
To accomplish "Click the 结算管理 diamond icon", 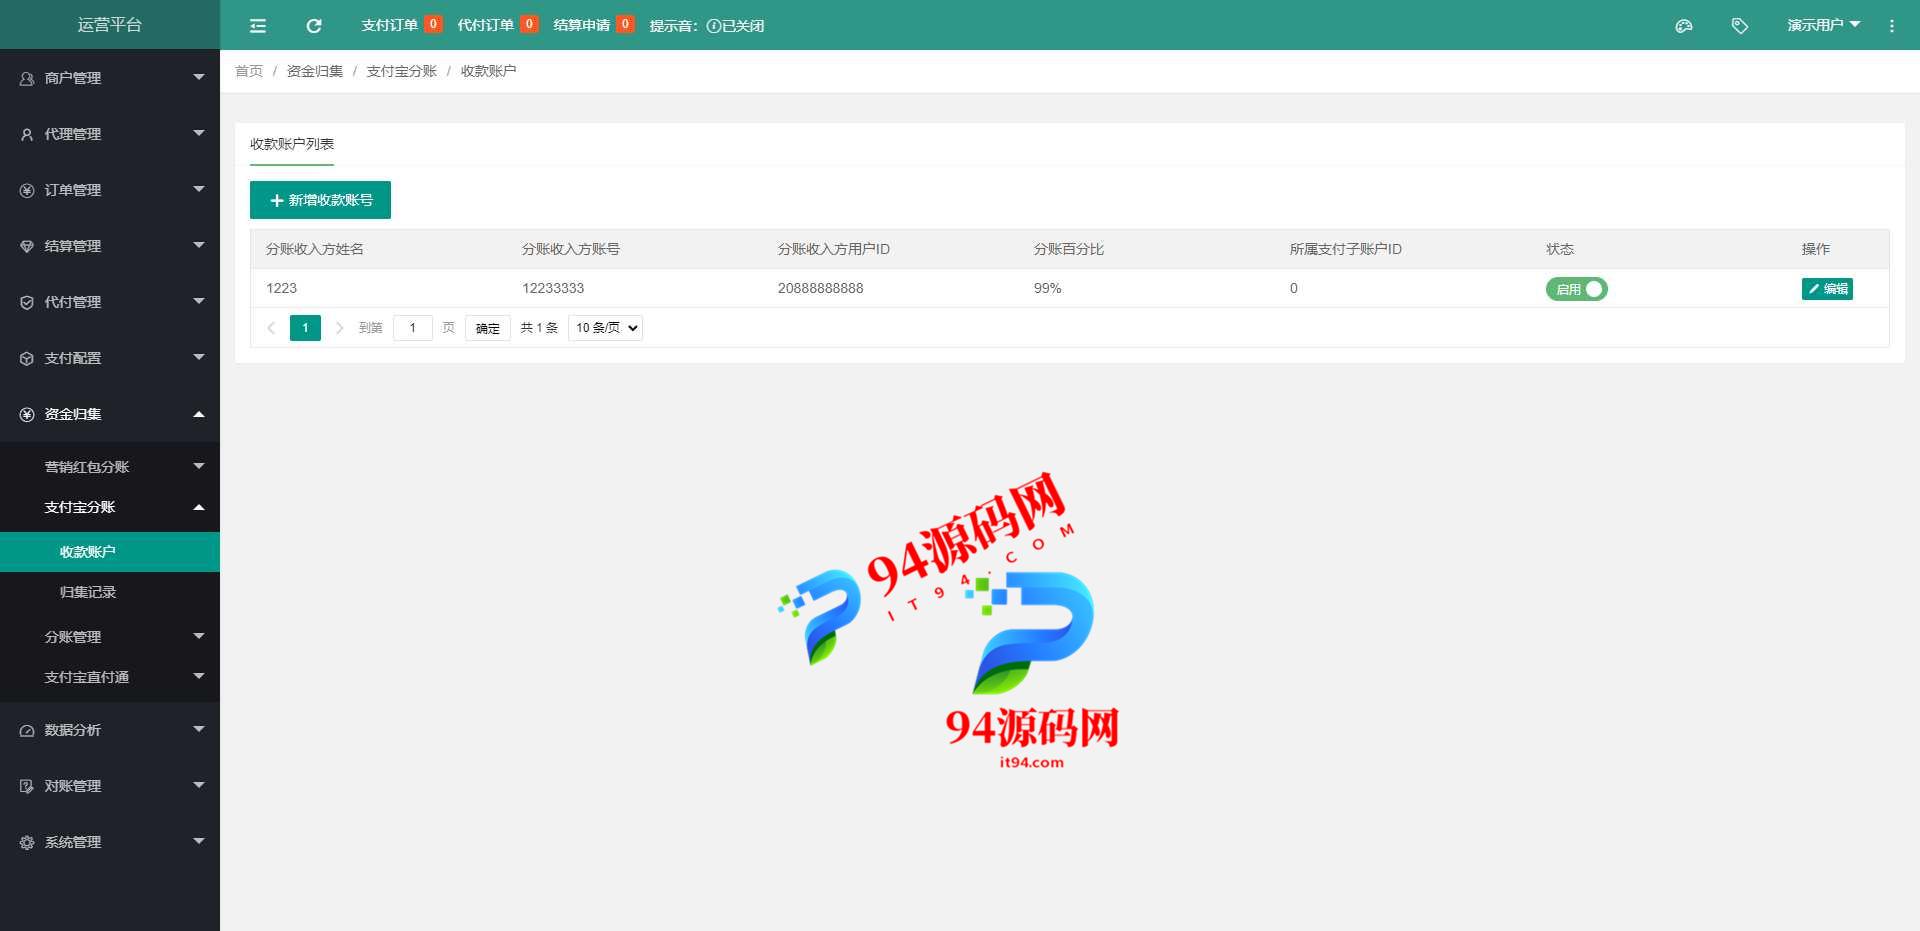I will click(27, 246).
